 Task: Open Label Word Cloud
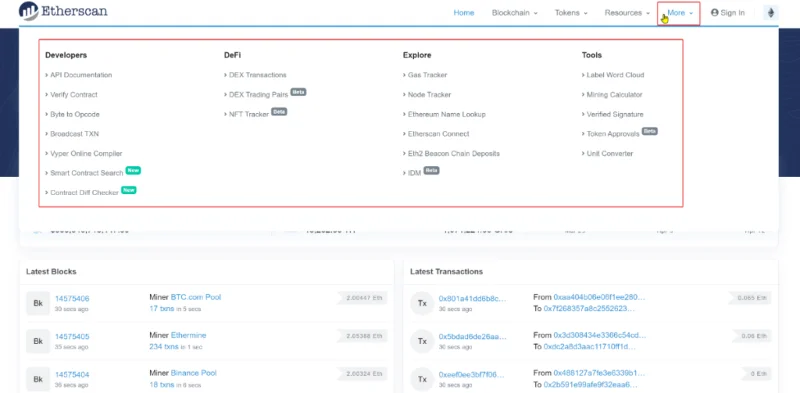[615, 75]
